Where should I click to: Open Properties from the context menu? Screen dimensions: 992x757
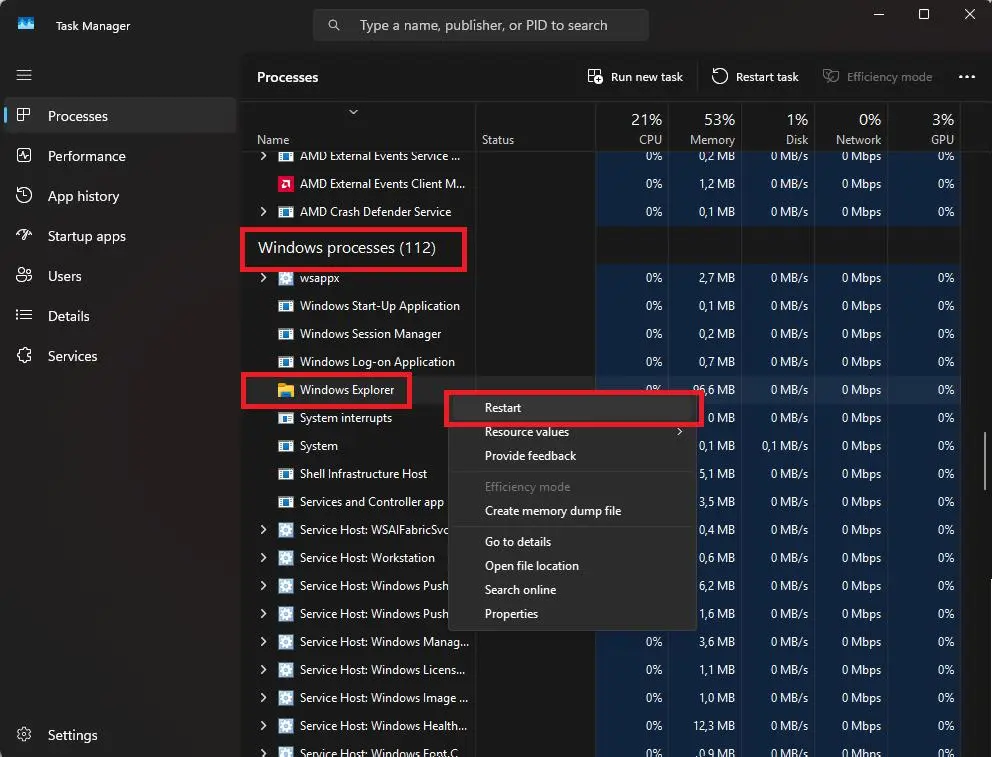coord(573,614)
